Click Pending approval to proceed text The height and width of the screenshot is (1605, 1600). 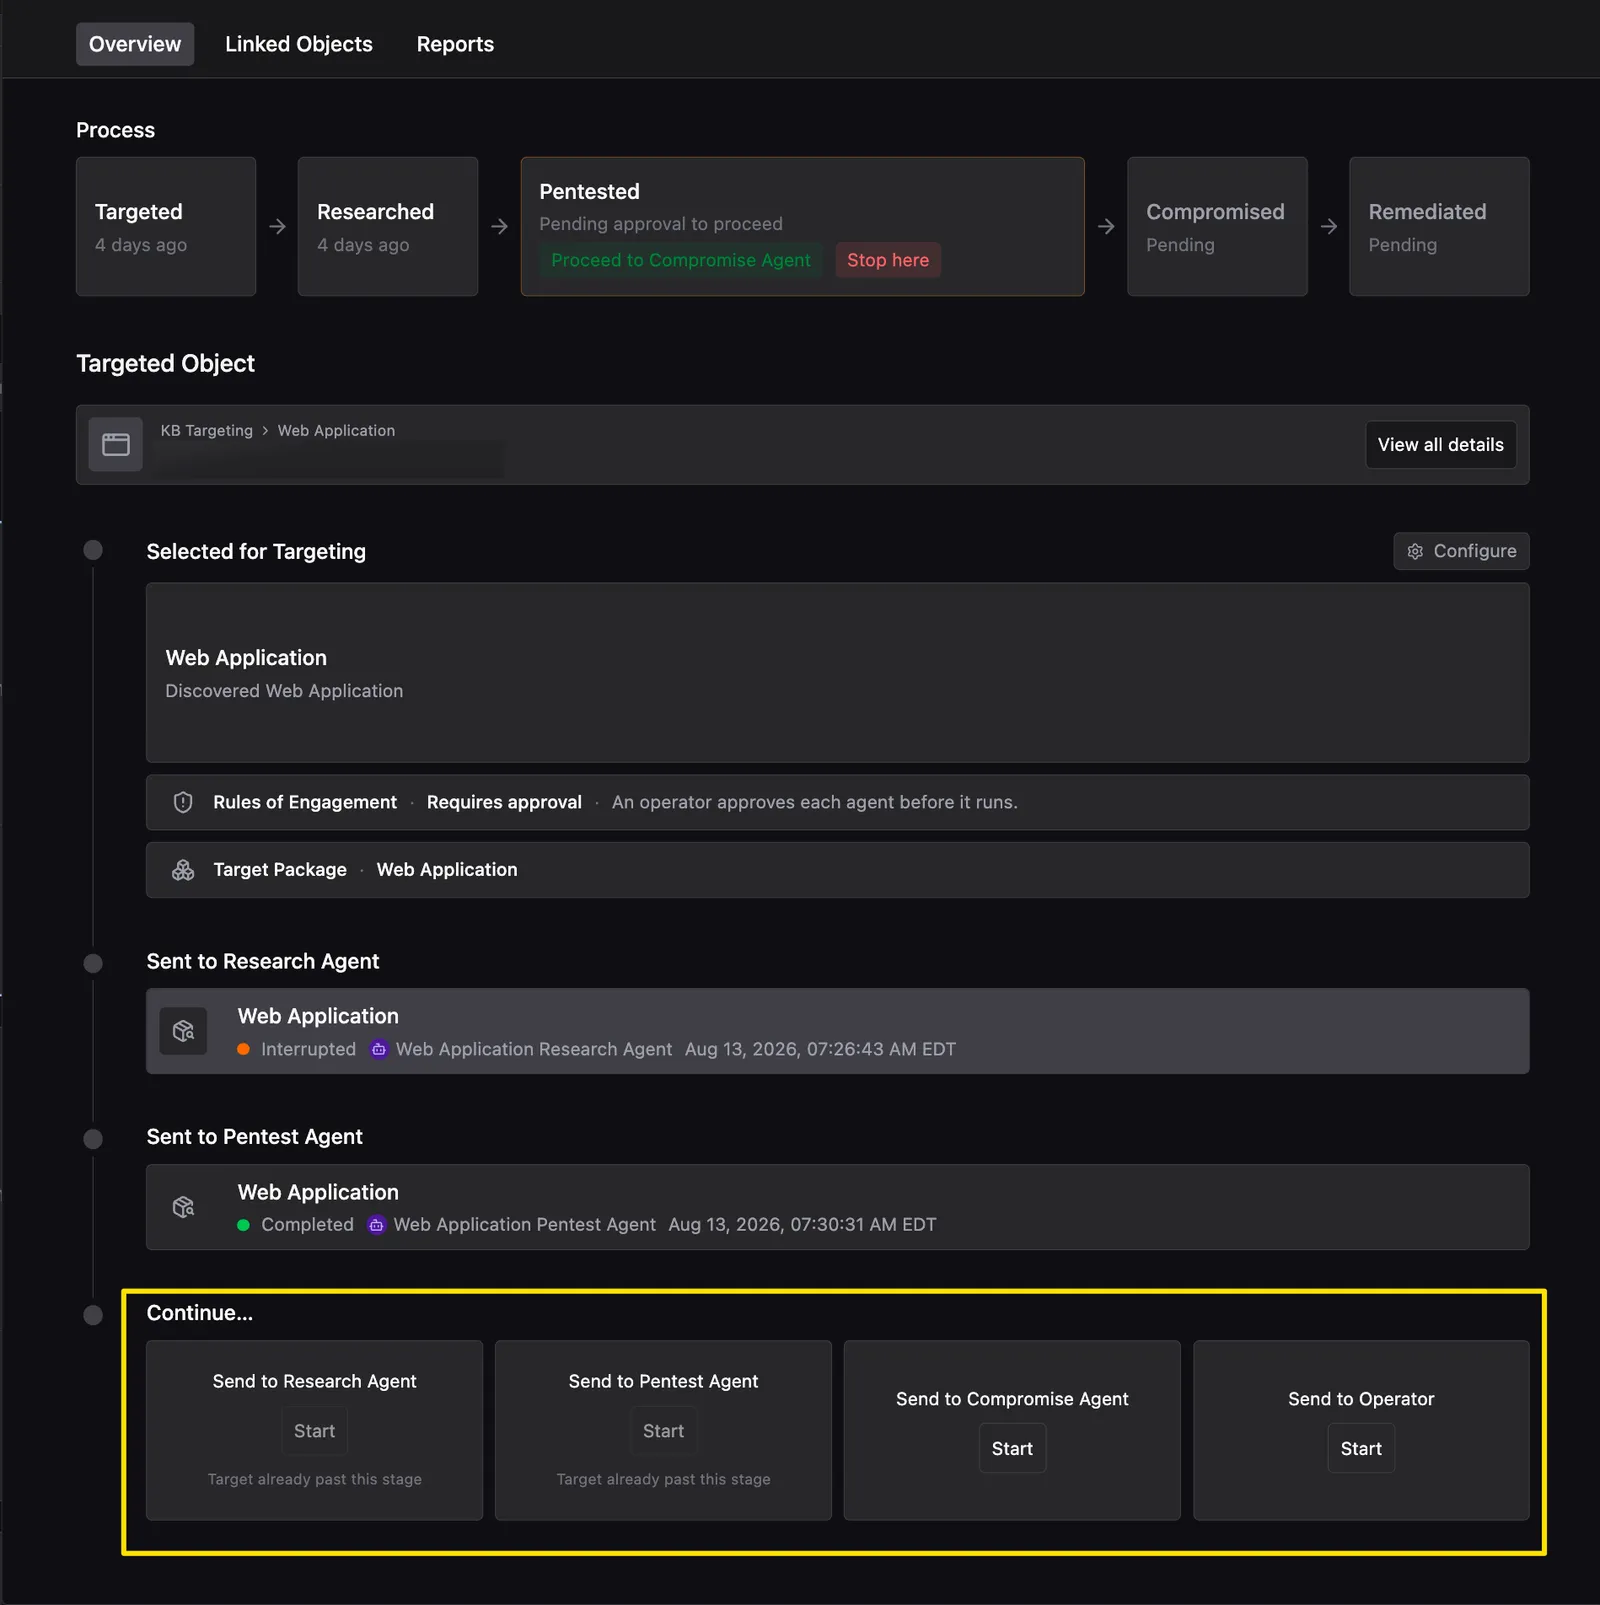(x=661, y=224)
